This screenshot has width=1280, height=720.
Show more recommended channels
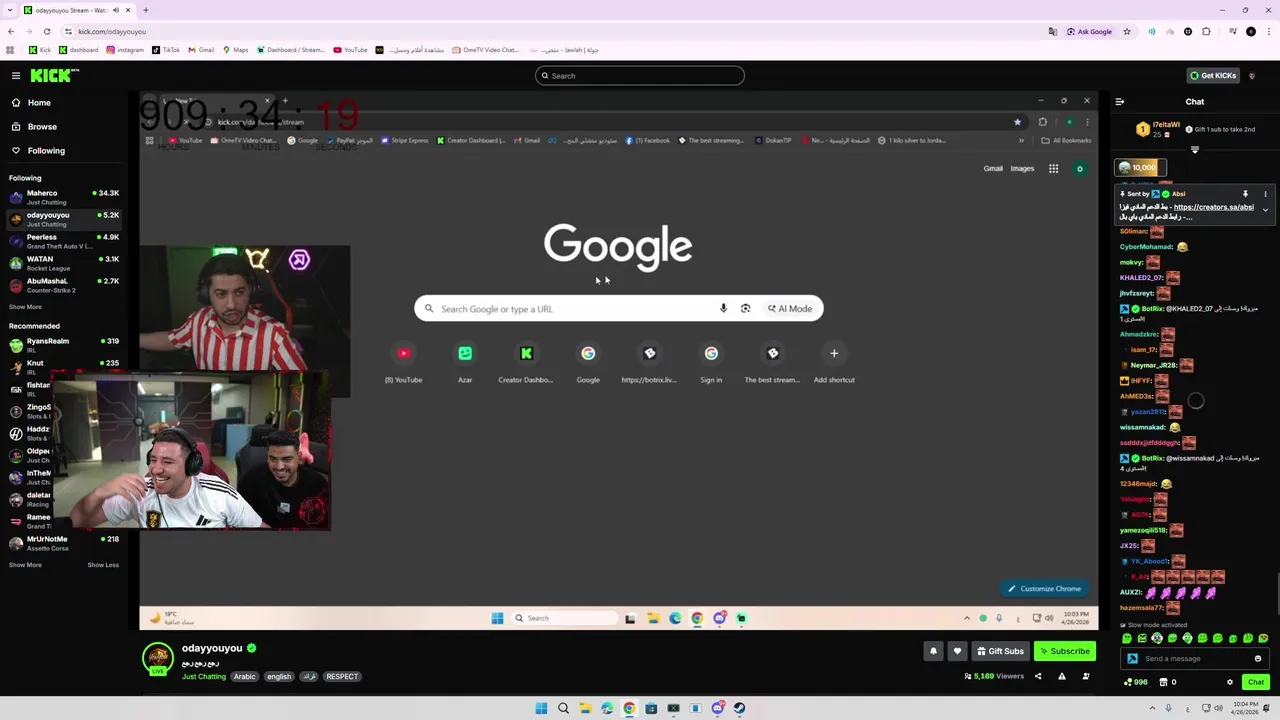(26, 565)
